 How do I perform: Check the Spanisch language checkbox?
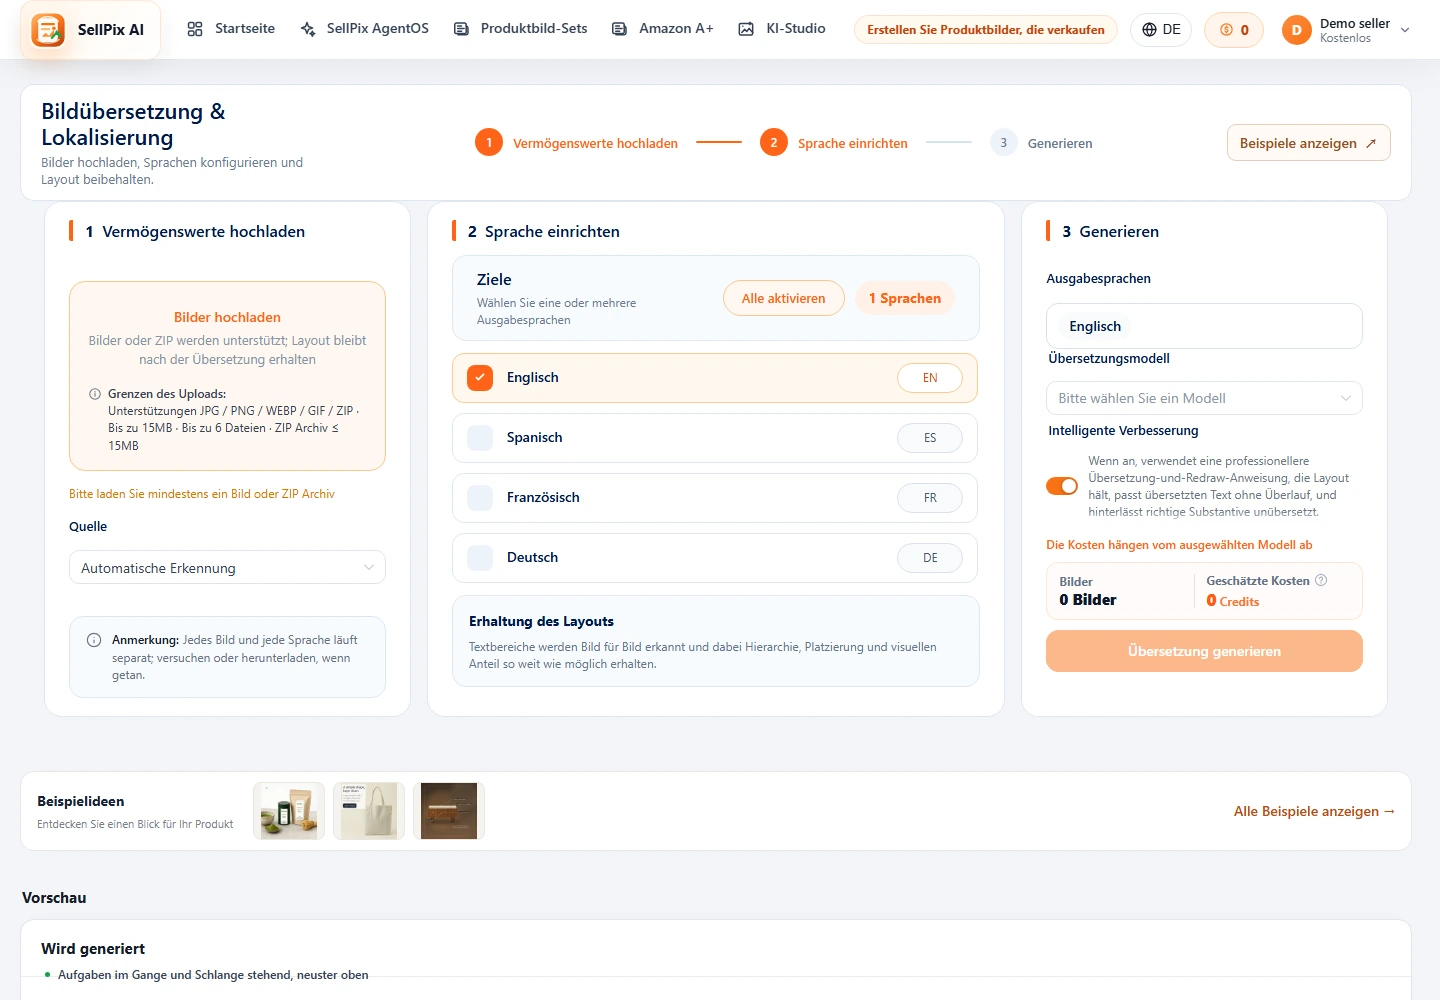pyautogui.click(x=480, y=438)
